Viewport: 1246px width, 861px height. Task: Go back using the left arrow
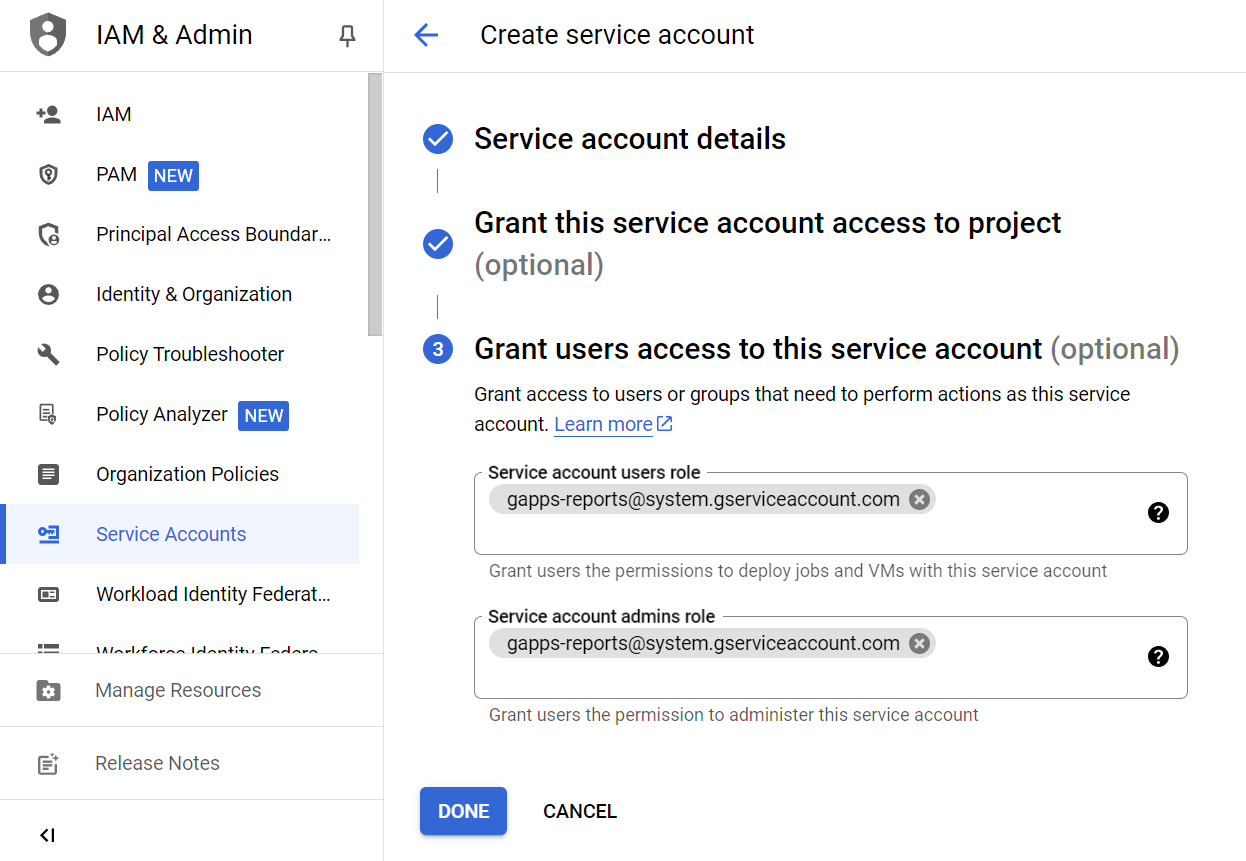tap(426, 35)
